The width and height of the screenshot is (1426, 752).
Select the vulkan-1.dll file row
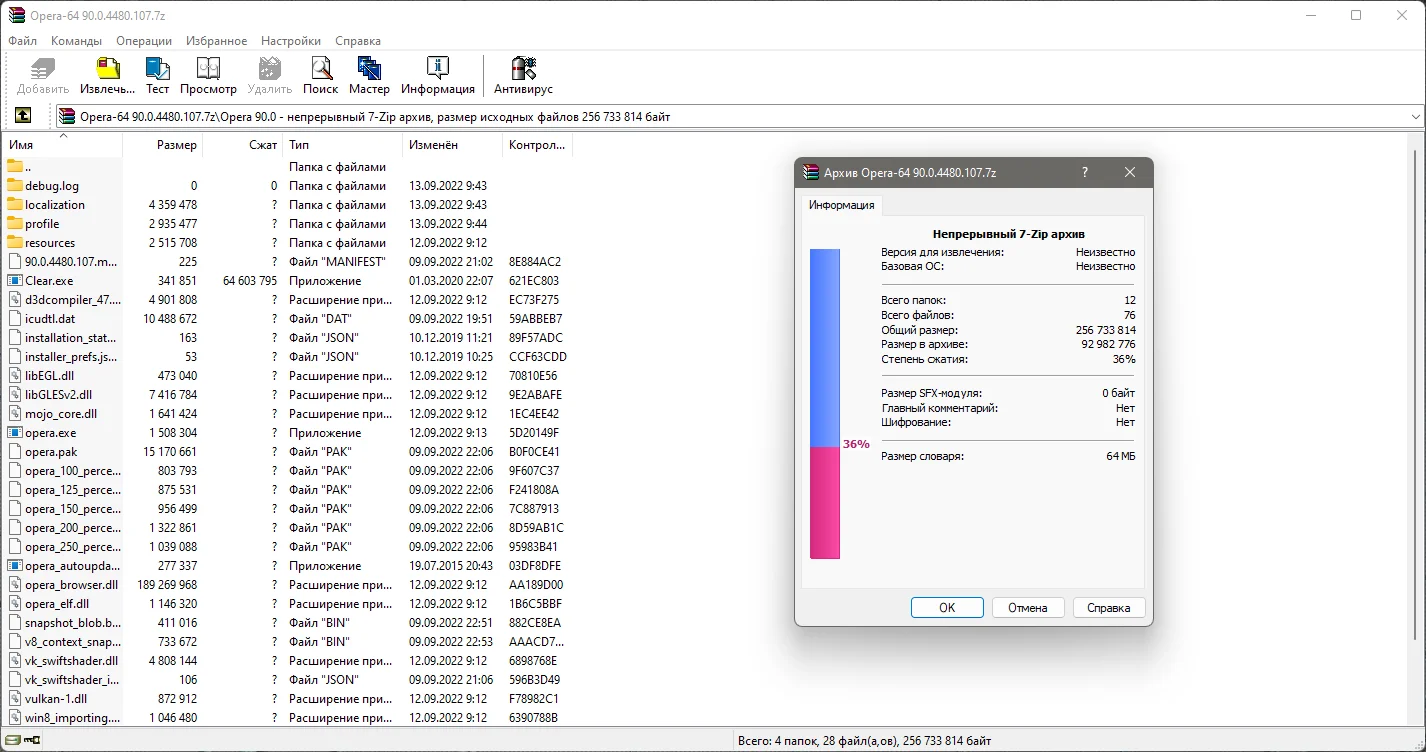[x=287, y=698]
